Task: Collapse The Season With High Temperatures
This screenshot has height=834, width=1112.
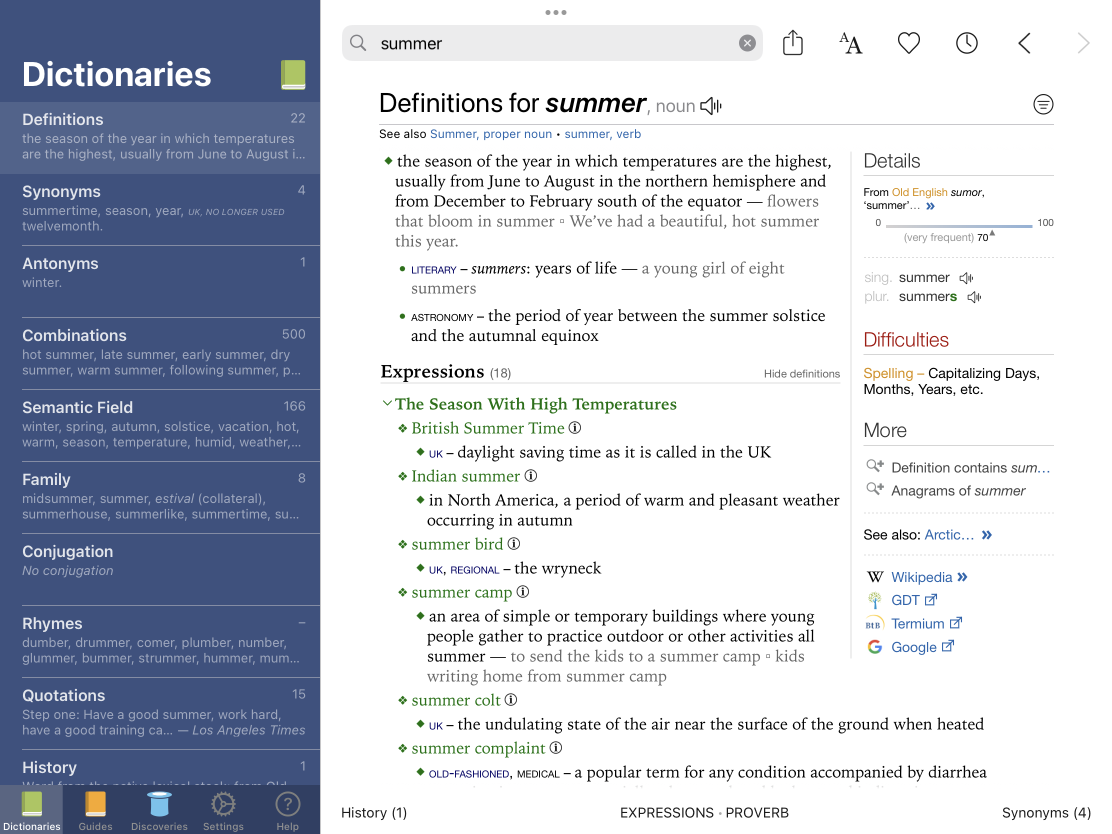Action: 387,404
